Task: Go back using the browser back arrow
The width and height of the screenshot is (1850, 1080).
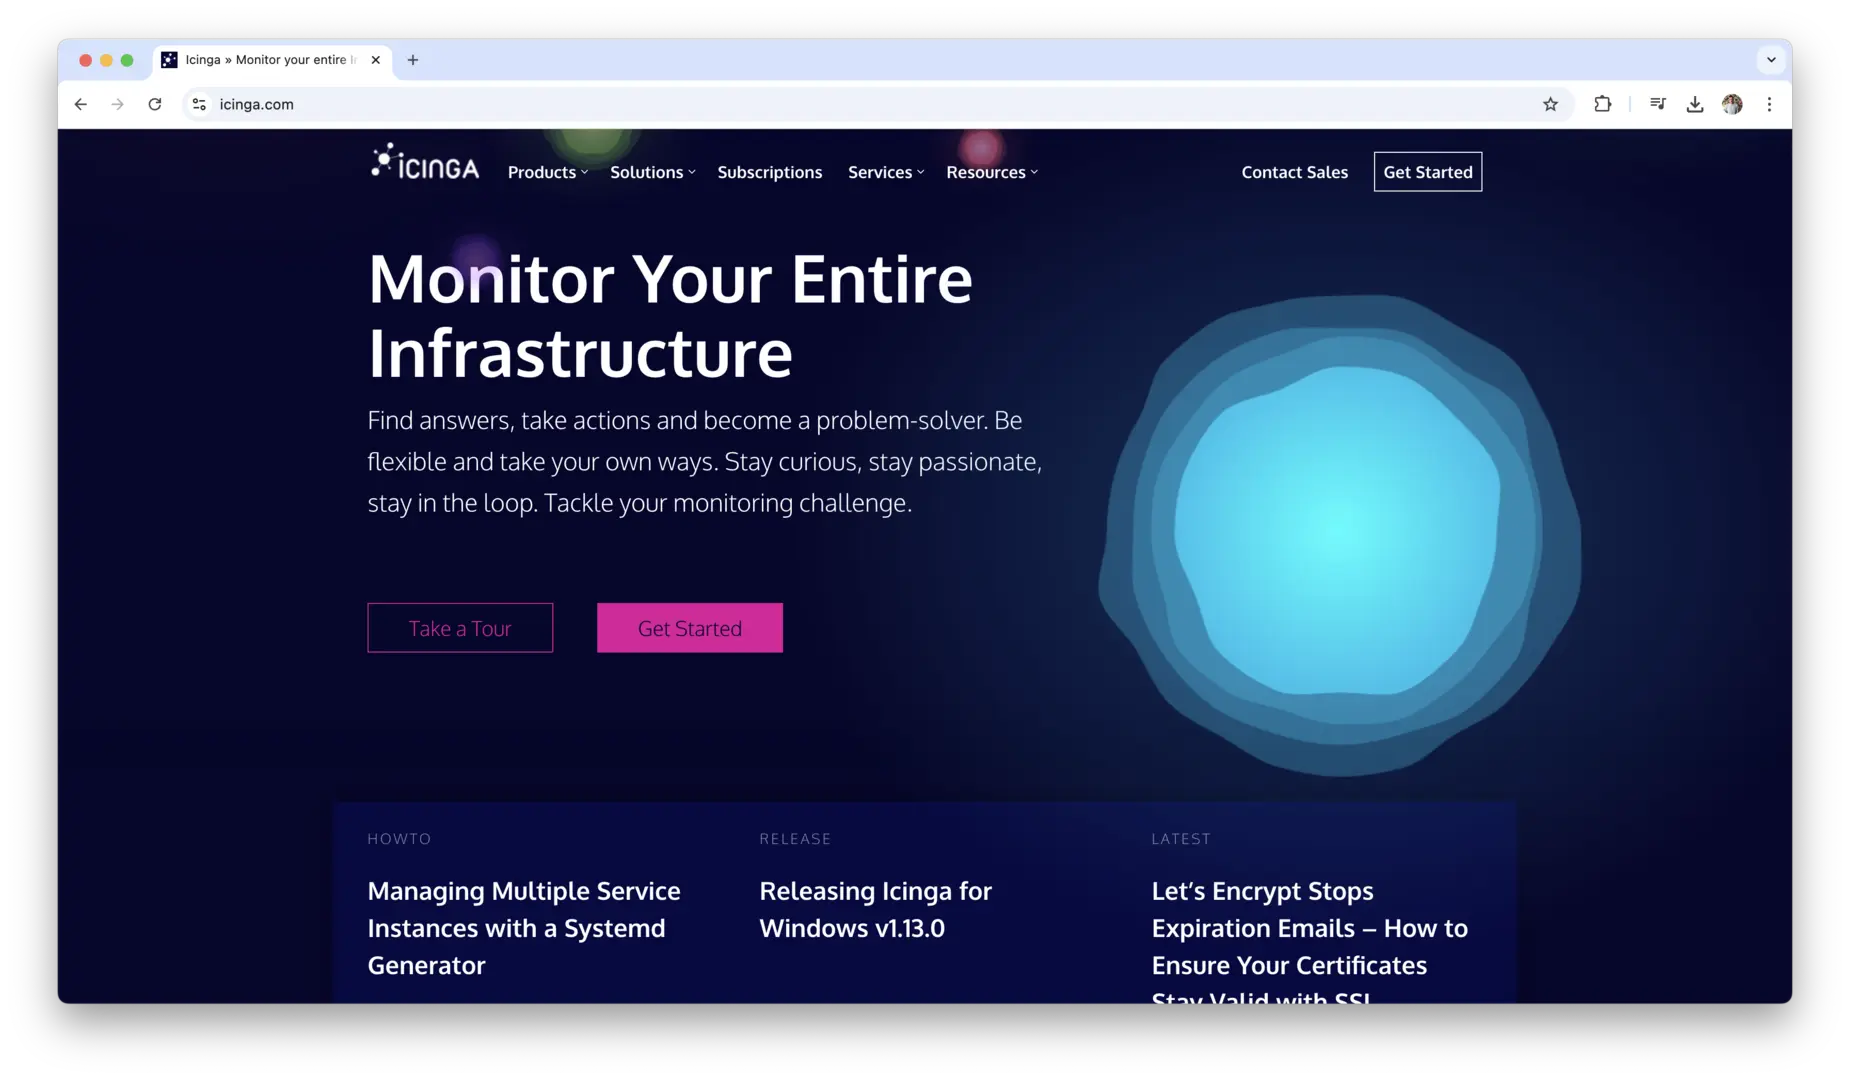Action: (x=81, y=104)
